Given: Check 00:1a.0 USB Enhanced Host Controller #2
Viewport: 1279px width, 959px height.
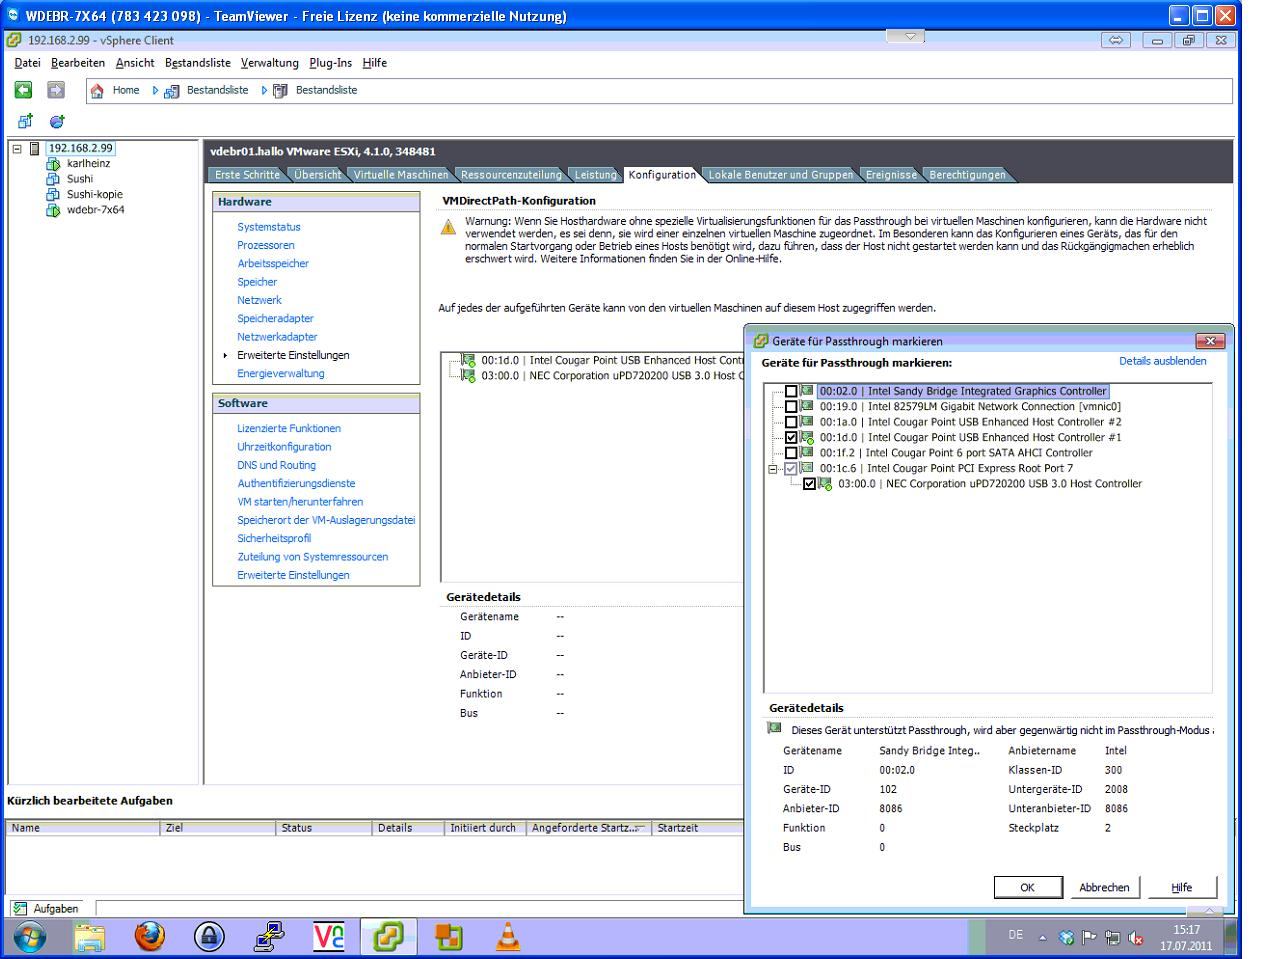Looking at the screenshot, I should pyautogui.click(x=792, y=422).
